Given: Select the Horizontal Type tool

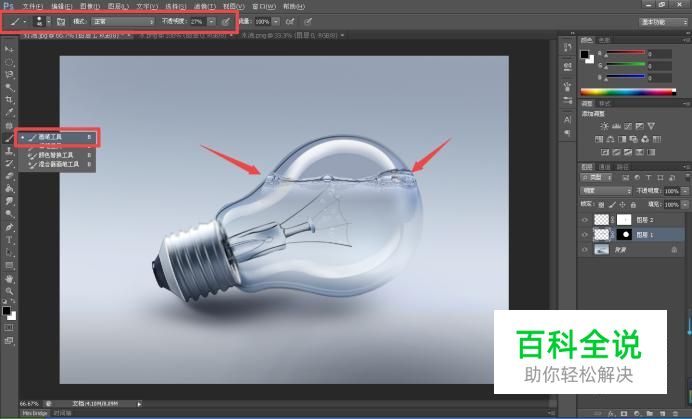Looking at the screenshot, I should tap(9, 240).
